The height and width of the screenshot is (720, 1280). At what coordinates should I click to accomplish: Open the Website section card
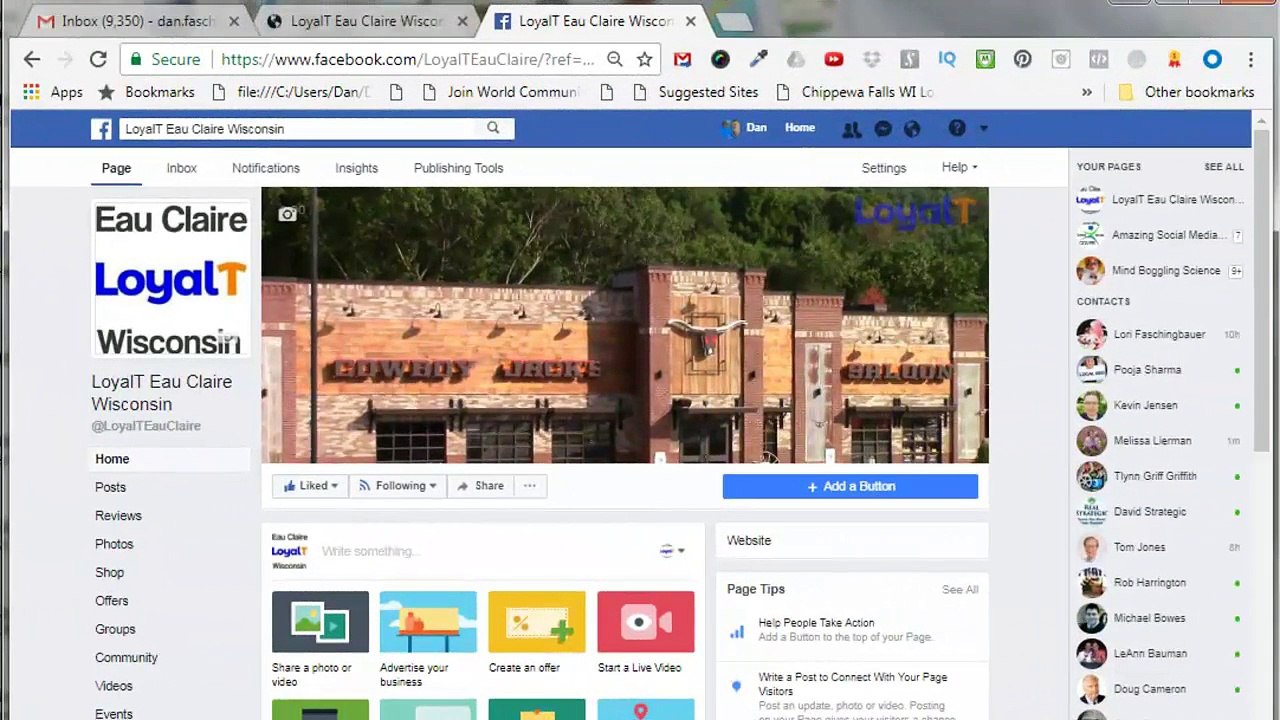[852, 540]
